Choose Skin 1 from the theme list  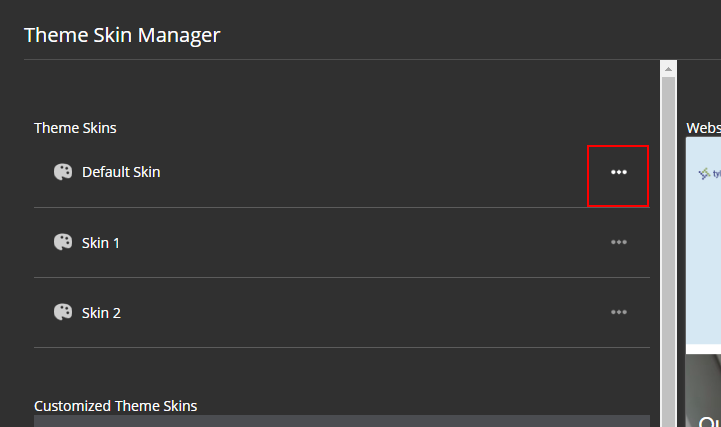(101, 242)
